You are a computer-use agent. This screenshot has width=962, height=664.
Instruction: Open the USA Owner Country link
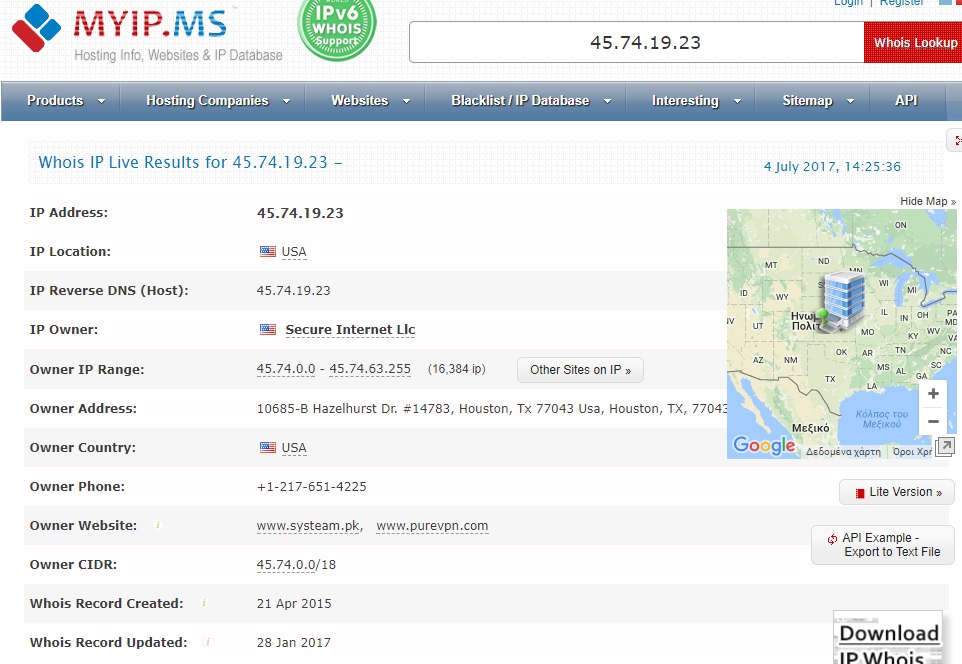(294, 448)
